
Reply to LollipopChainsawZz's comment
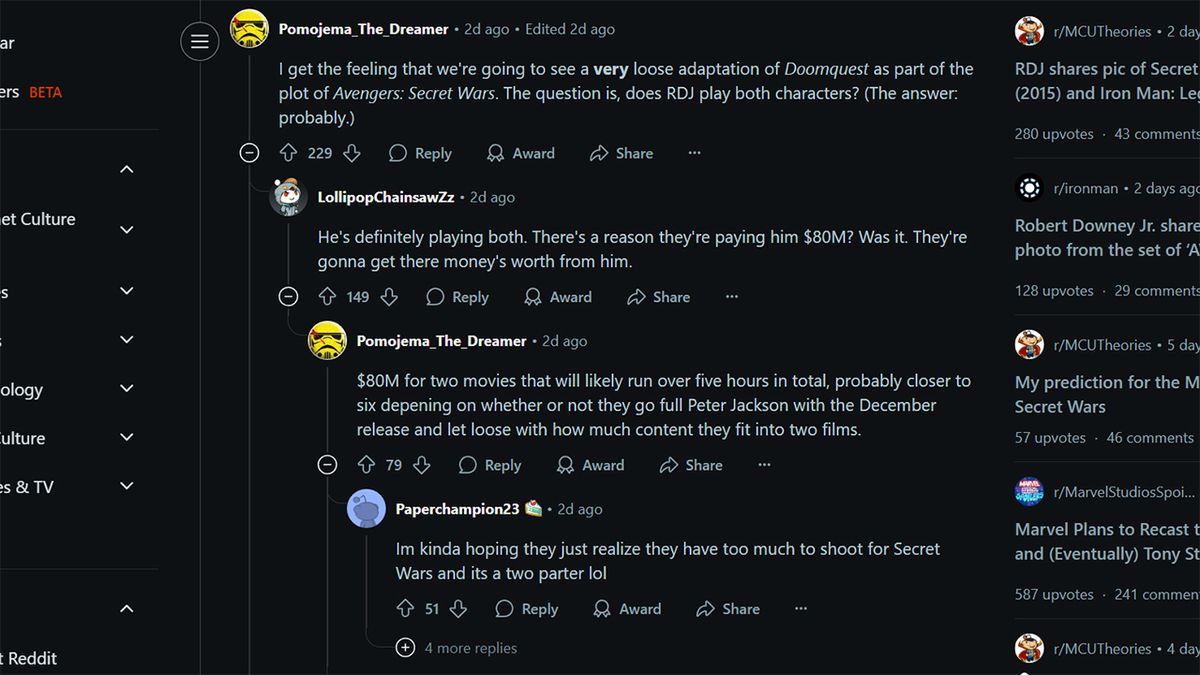coord(457,297)
